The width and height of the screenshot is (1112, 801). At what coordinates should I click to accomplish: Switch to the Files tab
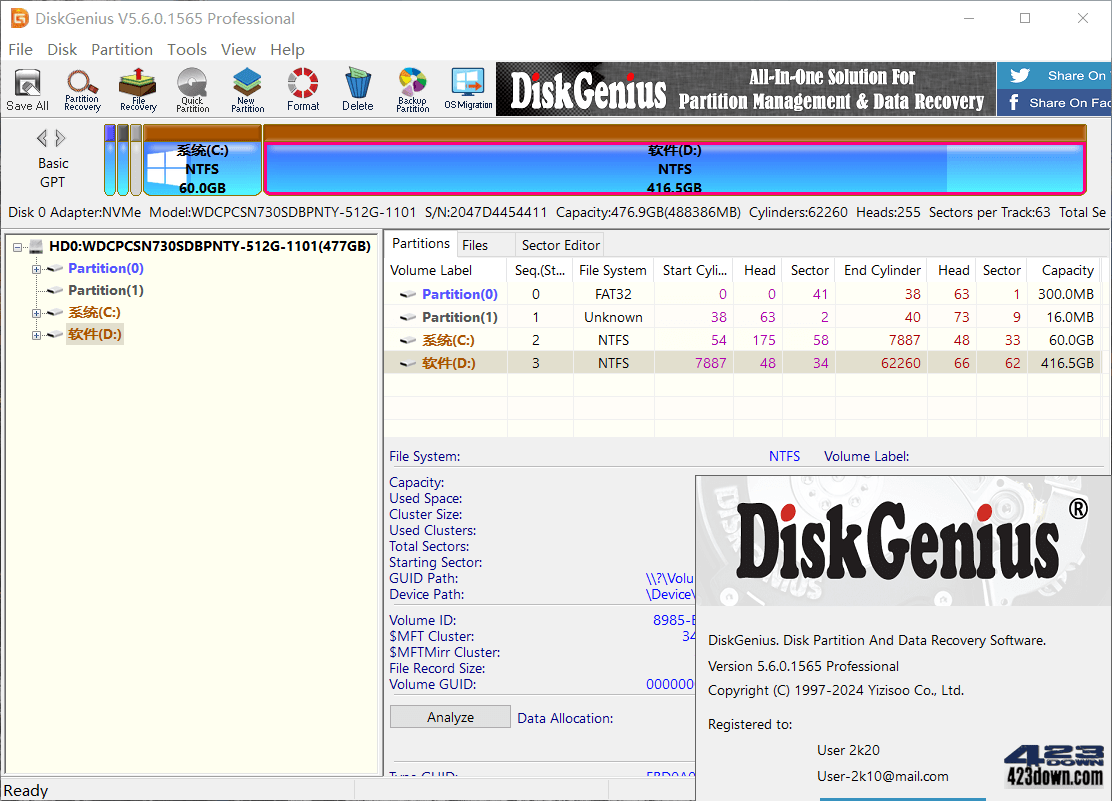click(484, 244)
